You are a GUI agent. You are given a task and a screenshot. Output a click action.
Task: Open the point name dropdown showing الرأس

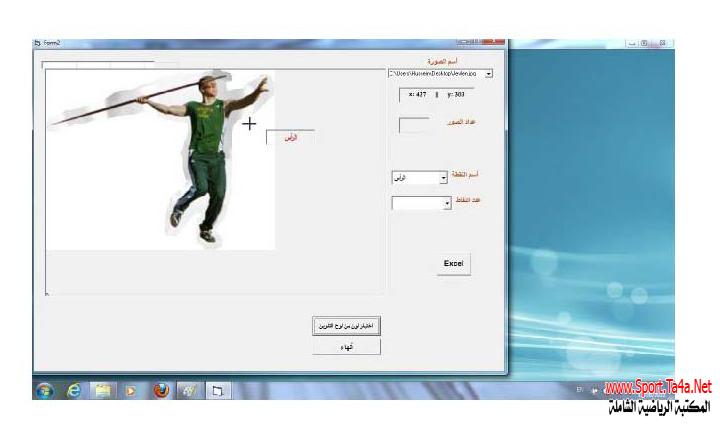[x=442, y=178]
